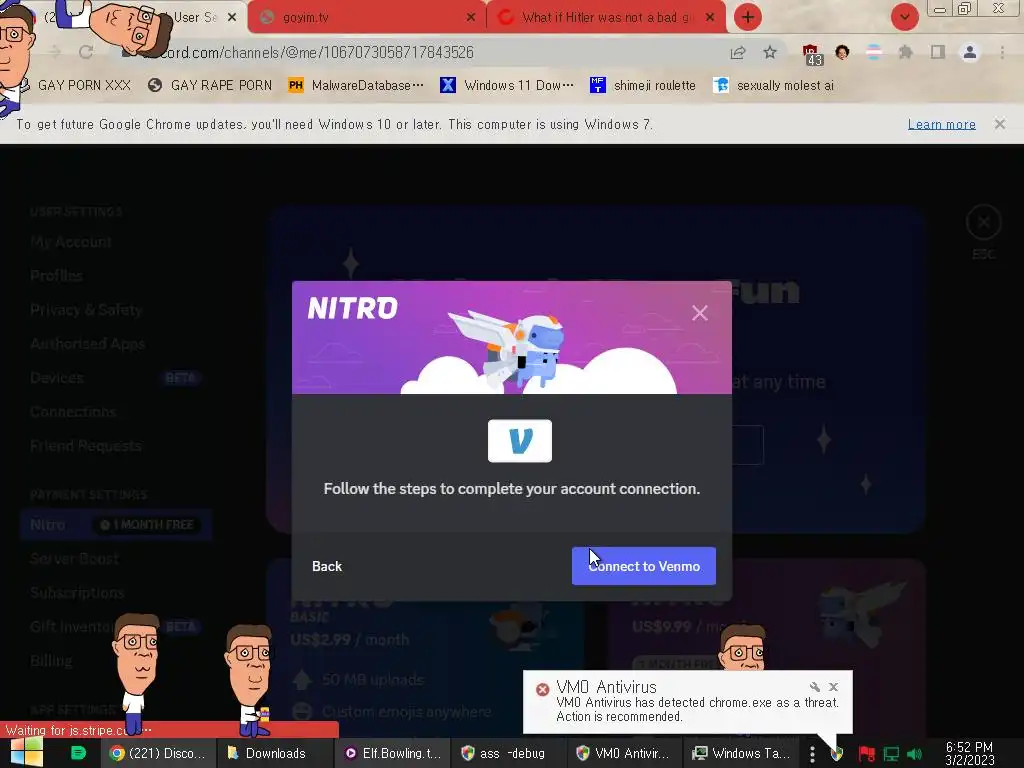Open Subscriptions settings

77,593
